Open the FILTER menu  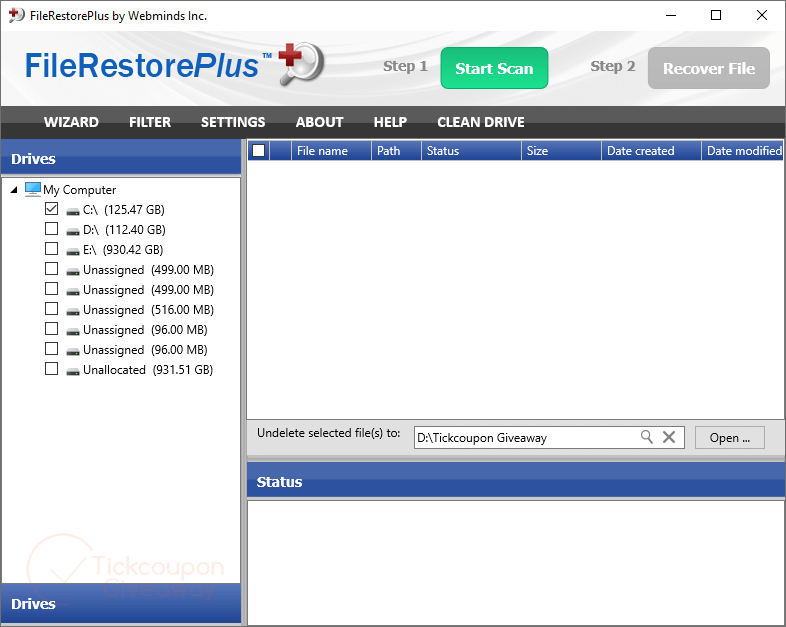pyautogui.click(x=150, y=122)
